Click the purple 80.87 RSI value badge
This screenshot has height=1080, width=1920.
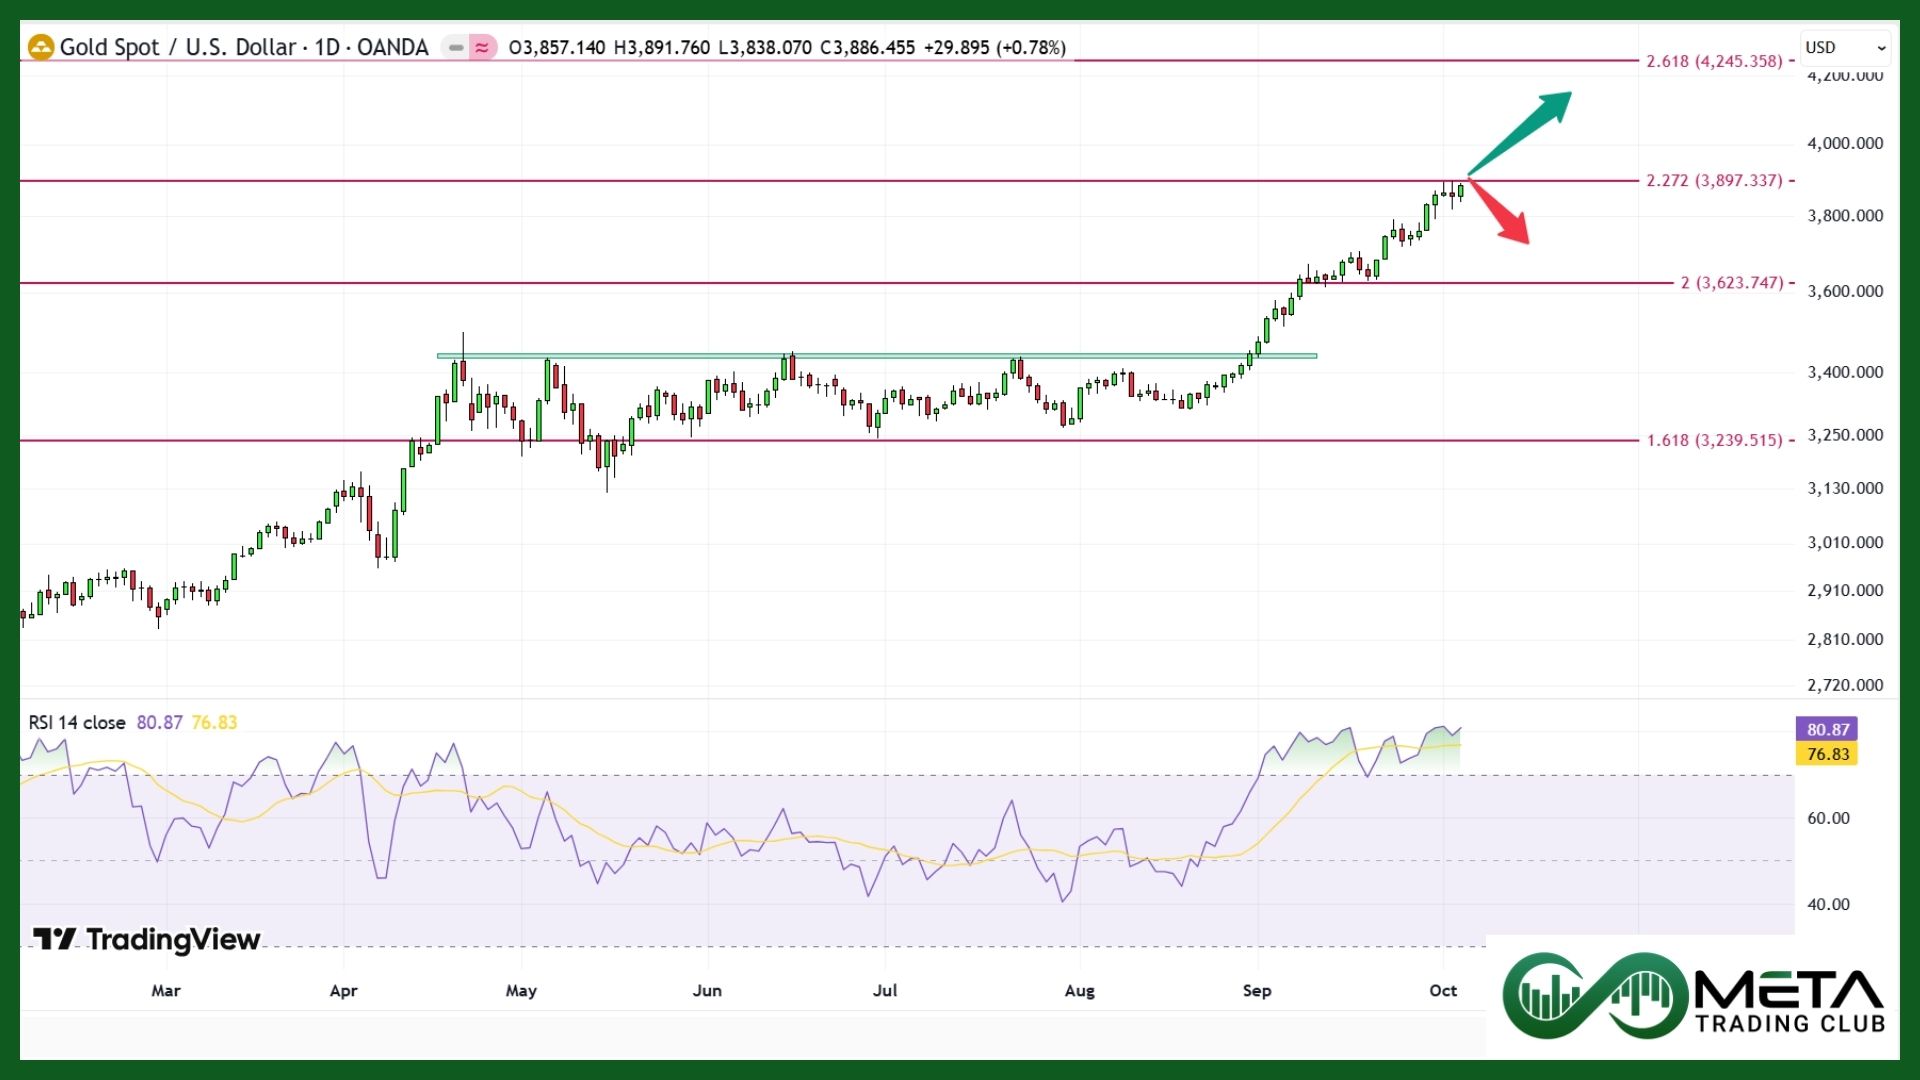[1828, 730]
